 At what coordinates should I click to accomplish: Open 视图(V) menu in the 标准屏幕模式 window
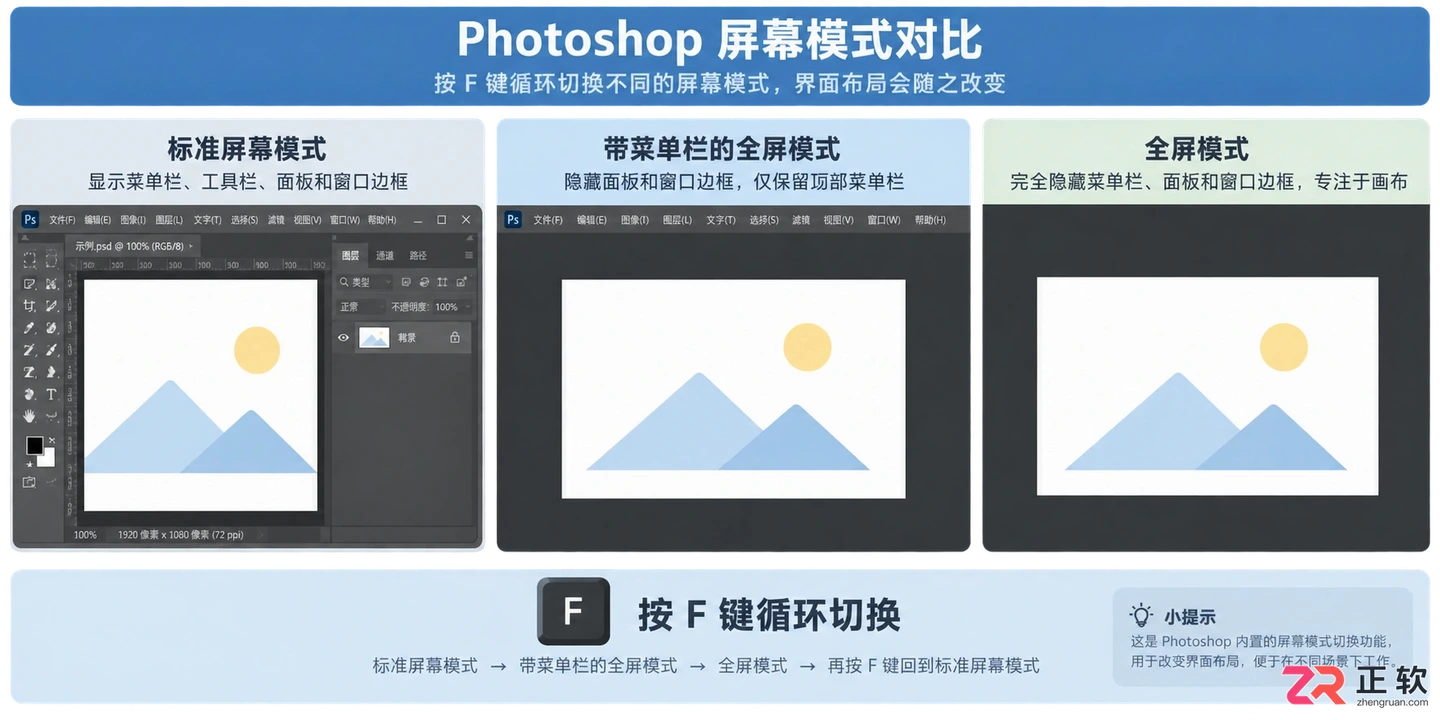point(308,220)
